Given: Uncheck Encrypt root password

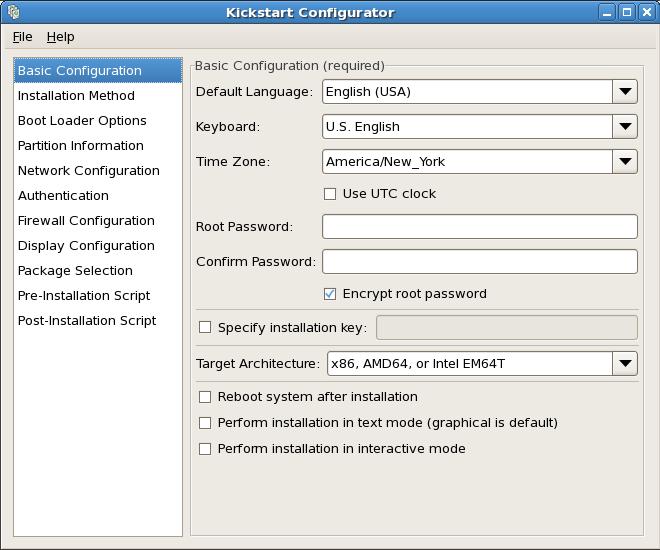Looking at the screenshot, I should click(330, 294).
